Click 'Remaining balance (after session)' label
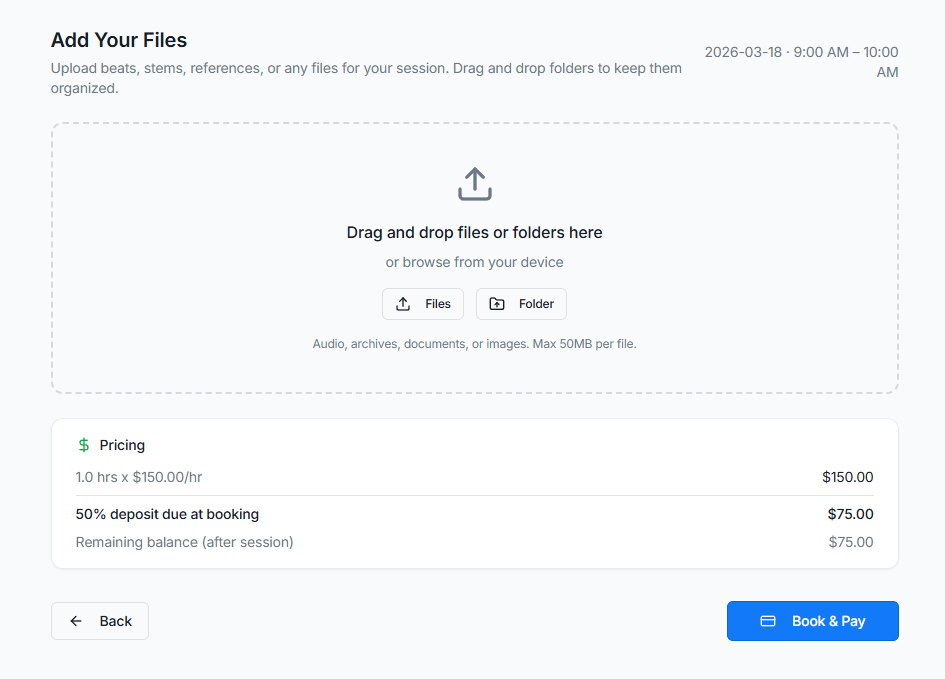945x679 pixels. [184, 542]
